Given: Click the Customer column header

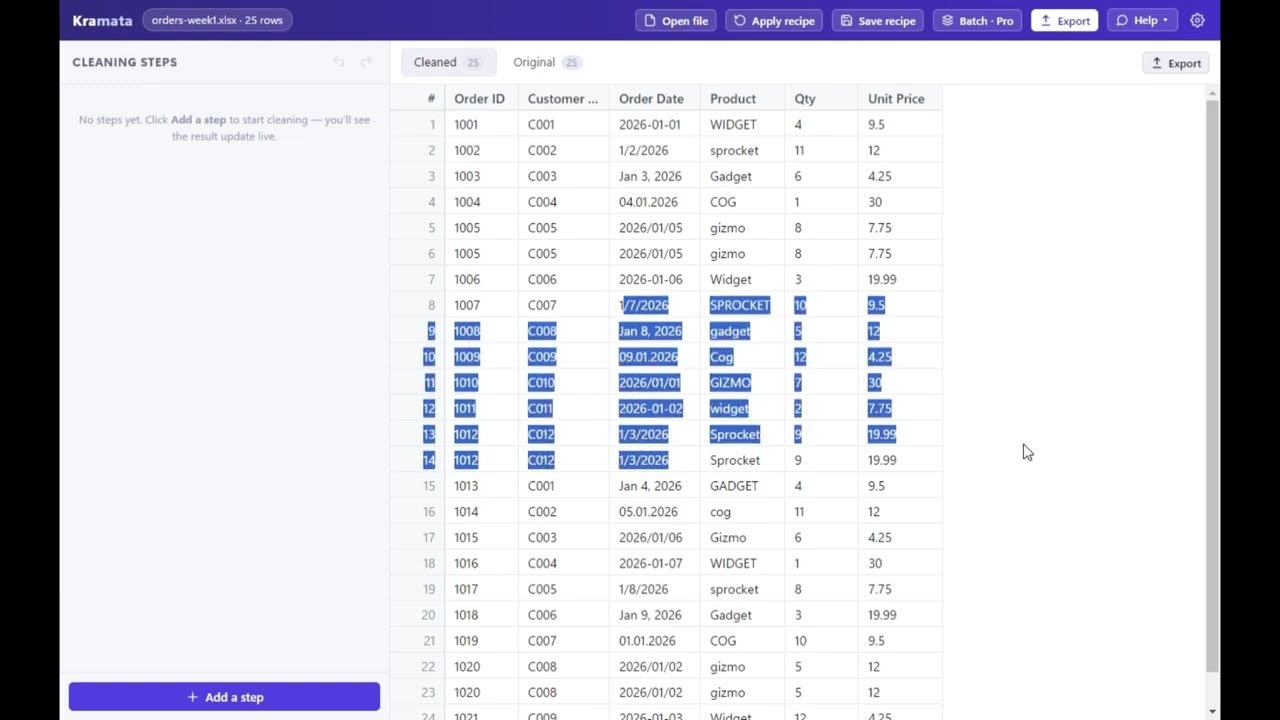Looking at the screenshot, I should pyautogui.click(x=563, y=98).
